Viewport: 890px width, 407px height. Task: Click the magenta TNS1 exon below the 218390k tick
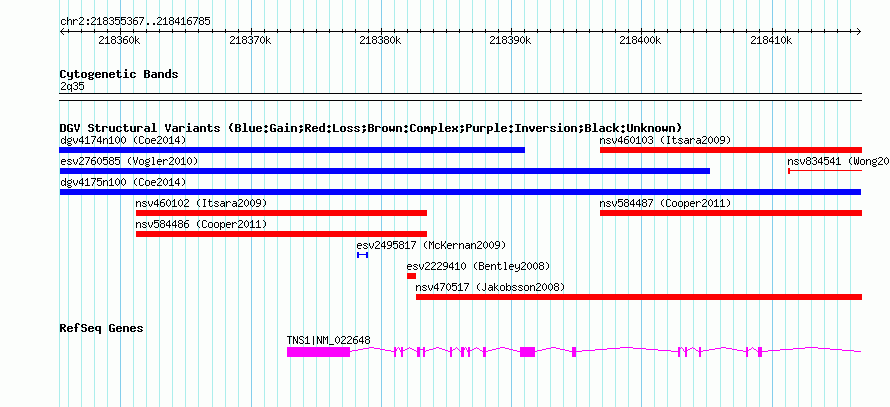click(527, 352)
